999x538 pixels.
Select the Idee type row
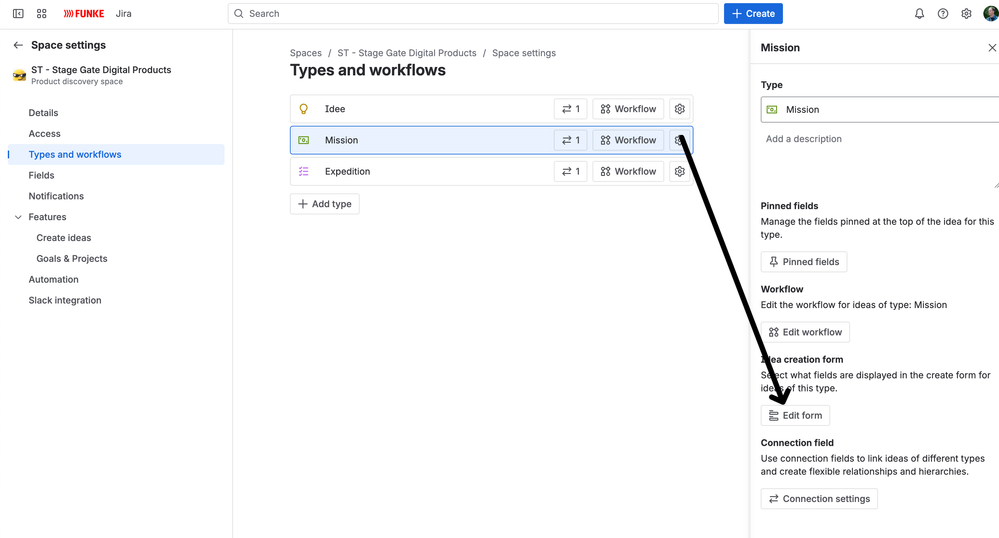pyautogui.click(x=491, y=109)
